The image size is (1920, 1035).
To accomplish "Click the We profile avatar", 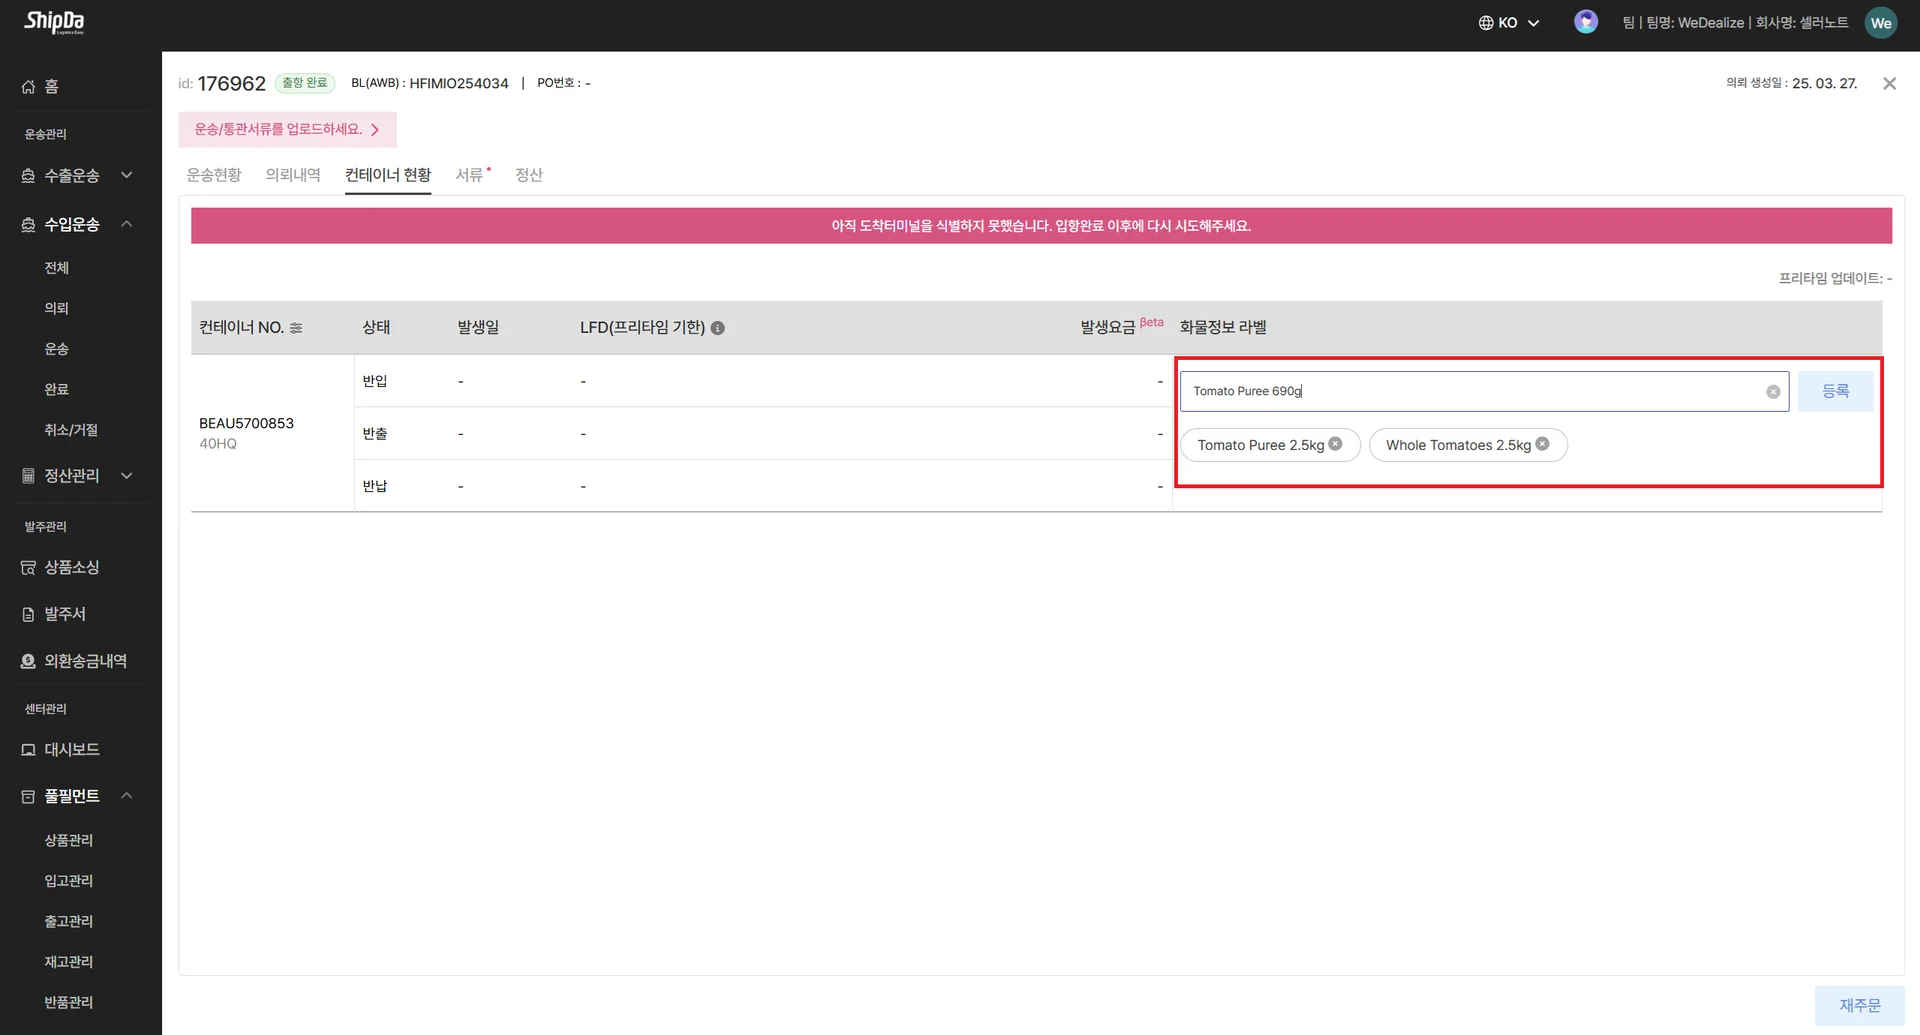I will click(1880, 23).
